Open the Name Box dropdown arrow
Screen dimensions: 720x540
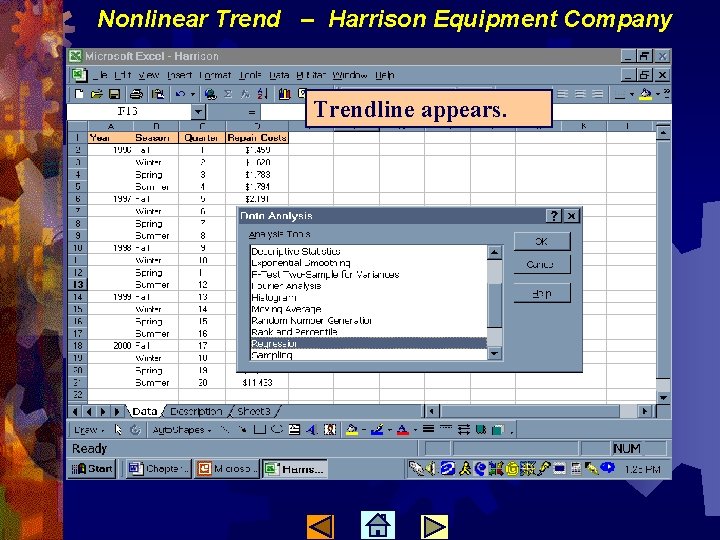[198, 112]
